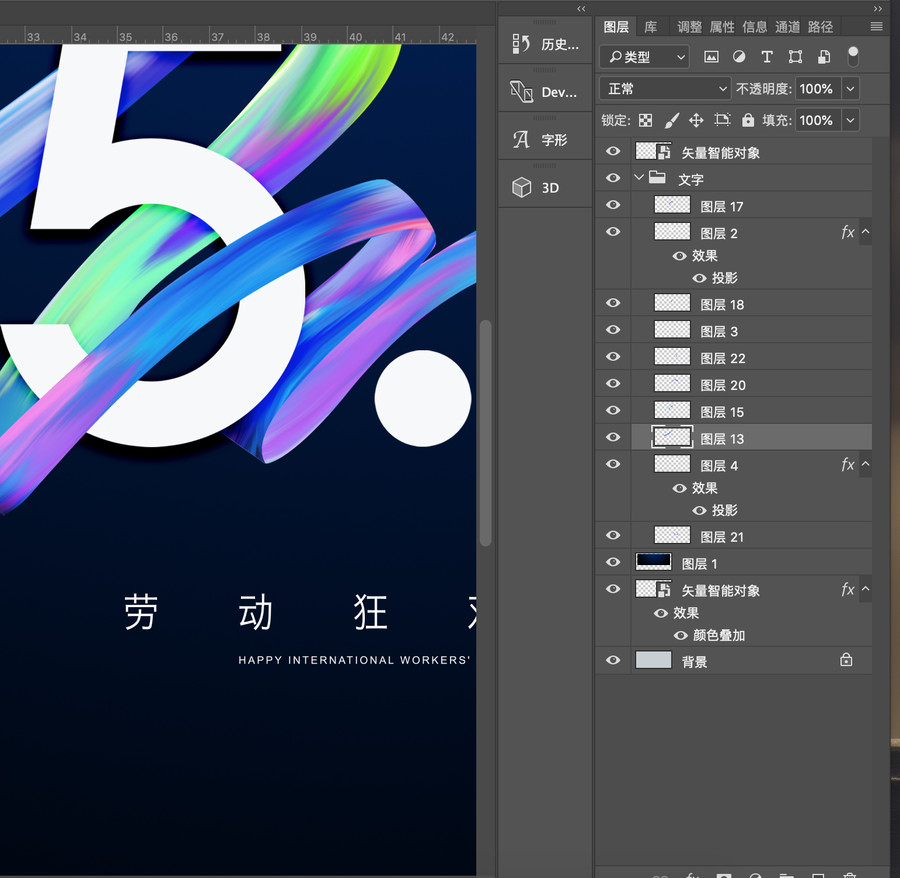The height and width of the screenshot is (878, 900).
Task: Filter layers by pixel layer icon
Action: 711,56
